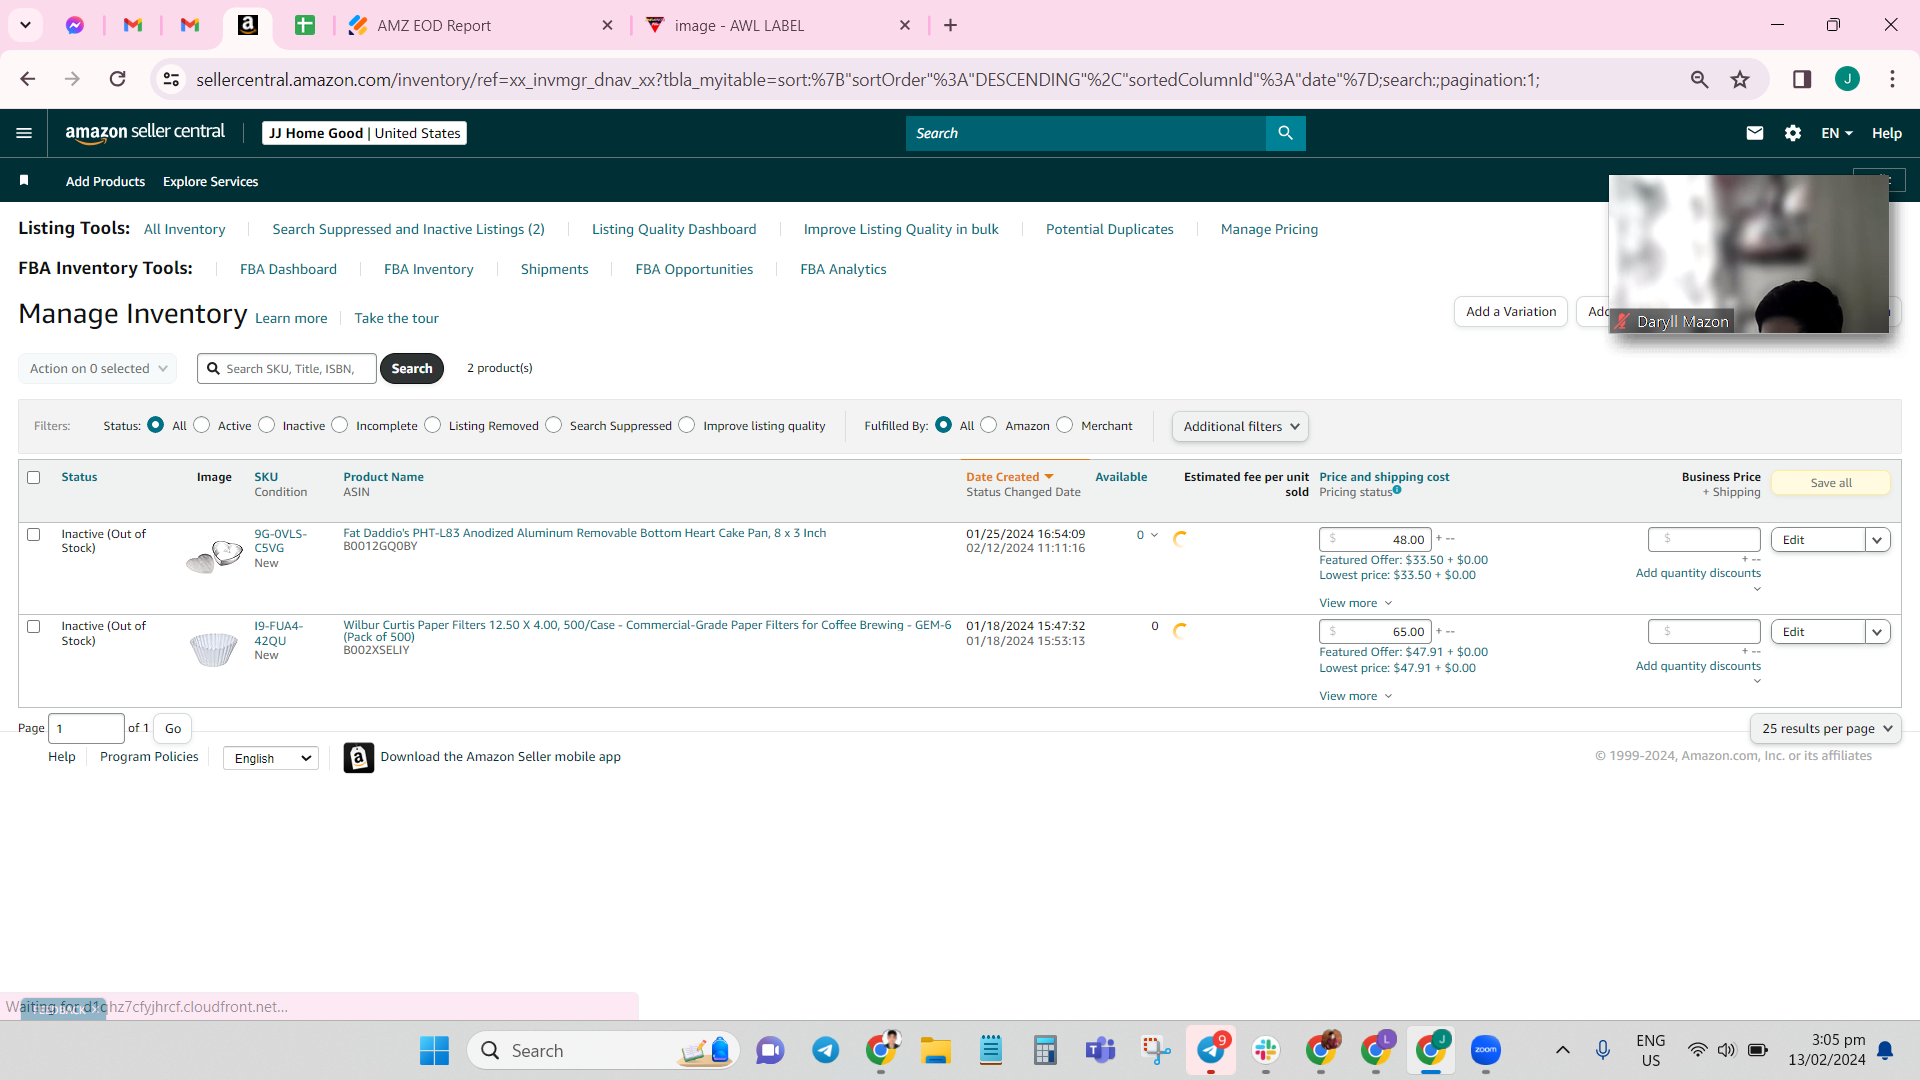Open Chrome side panel icon
Image resolution: width=1920 pixels, height=1080 pixels.
click(x=1802, y=79)
